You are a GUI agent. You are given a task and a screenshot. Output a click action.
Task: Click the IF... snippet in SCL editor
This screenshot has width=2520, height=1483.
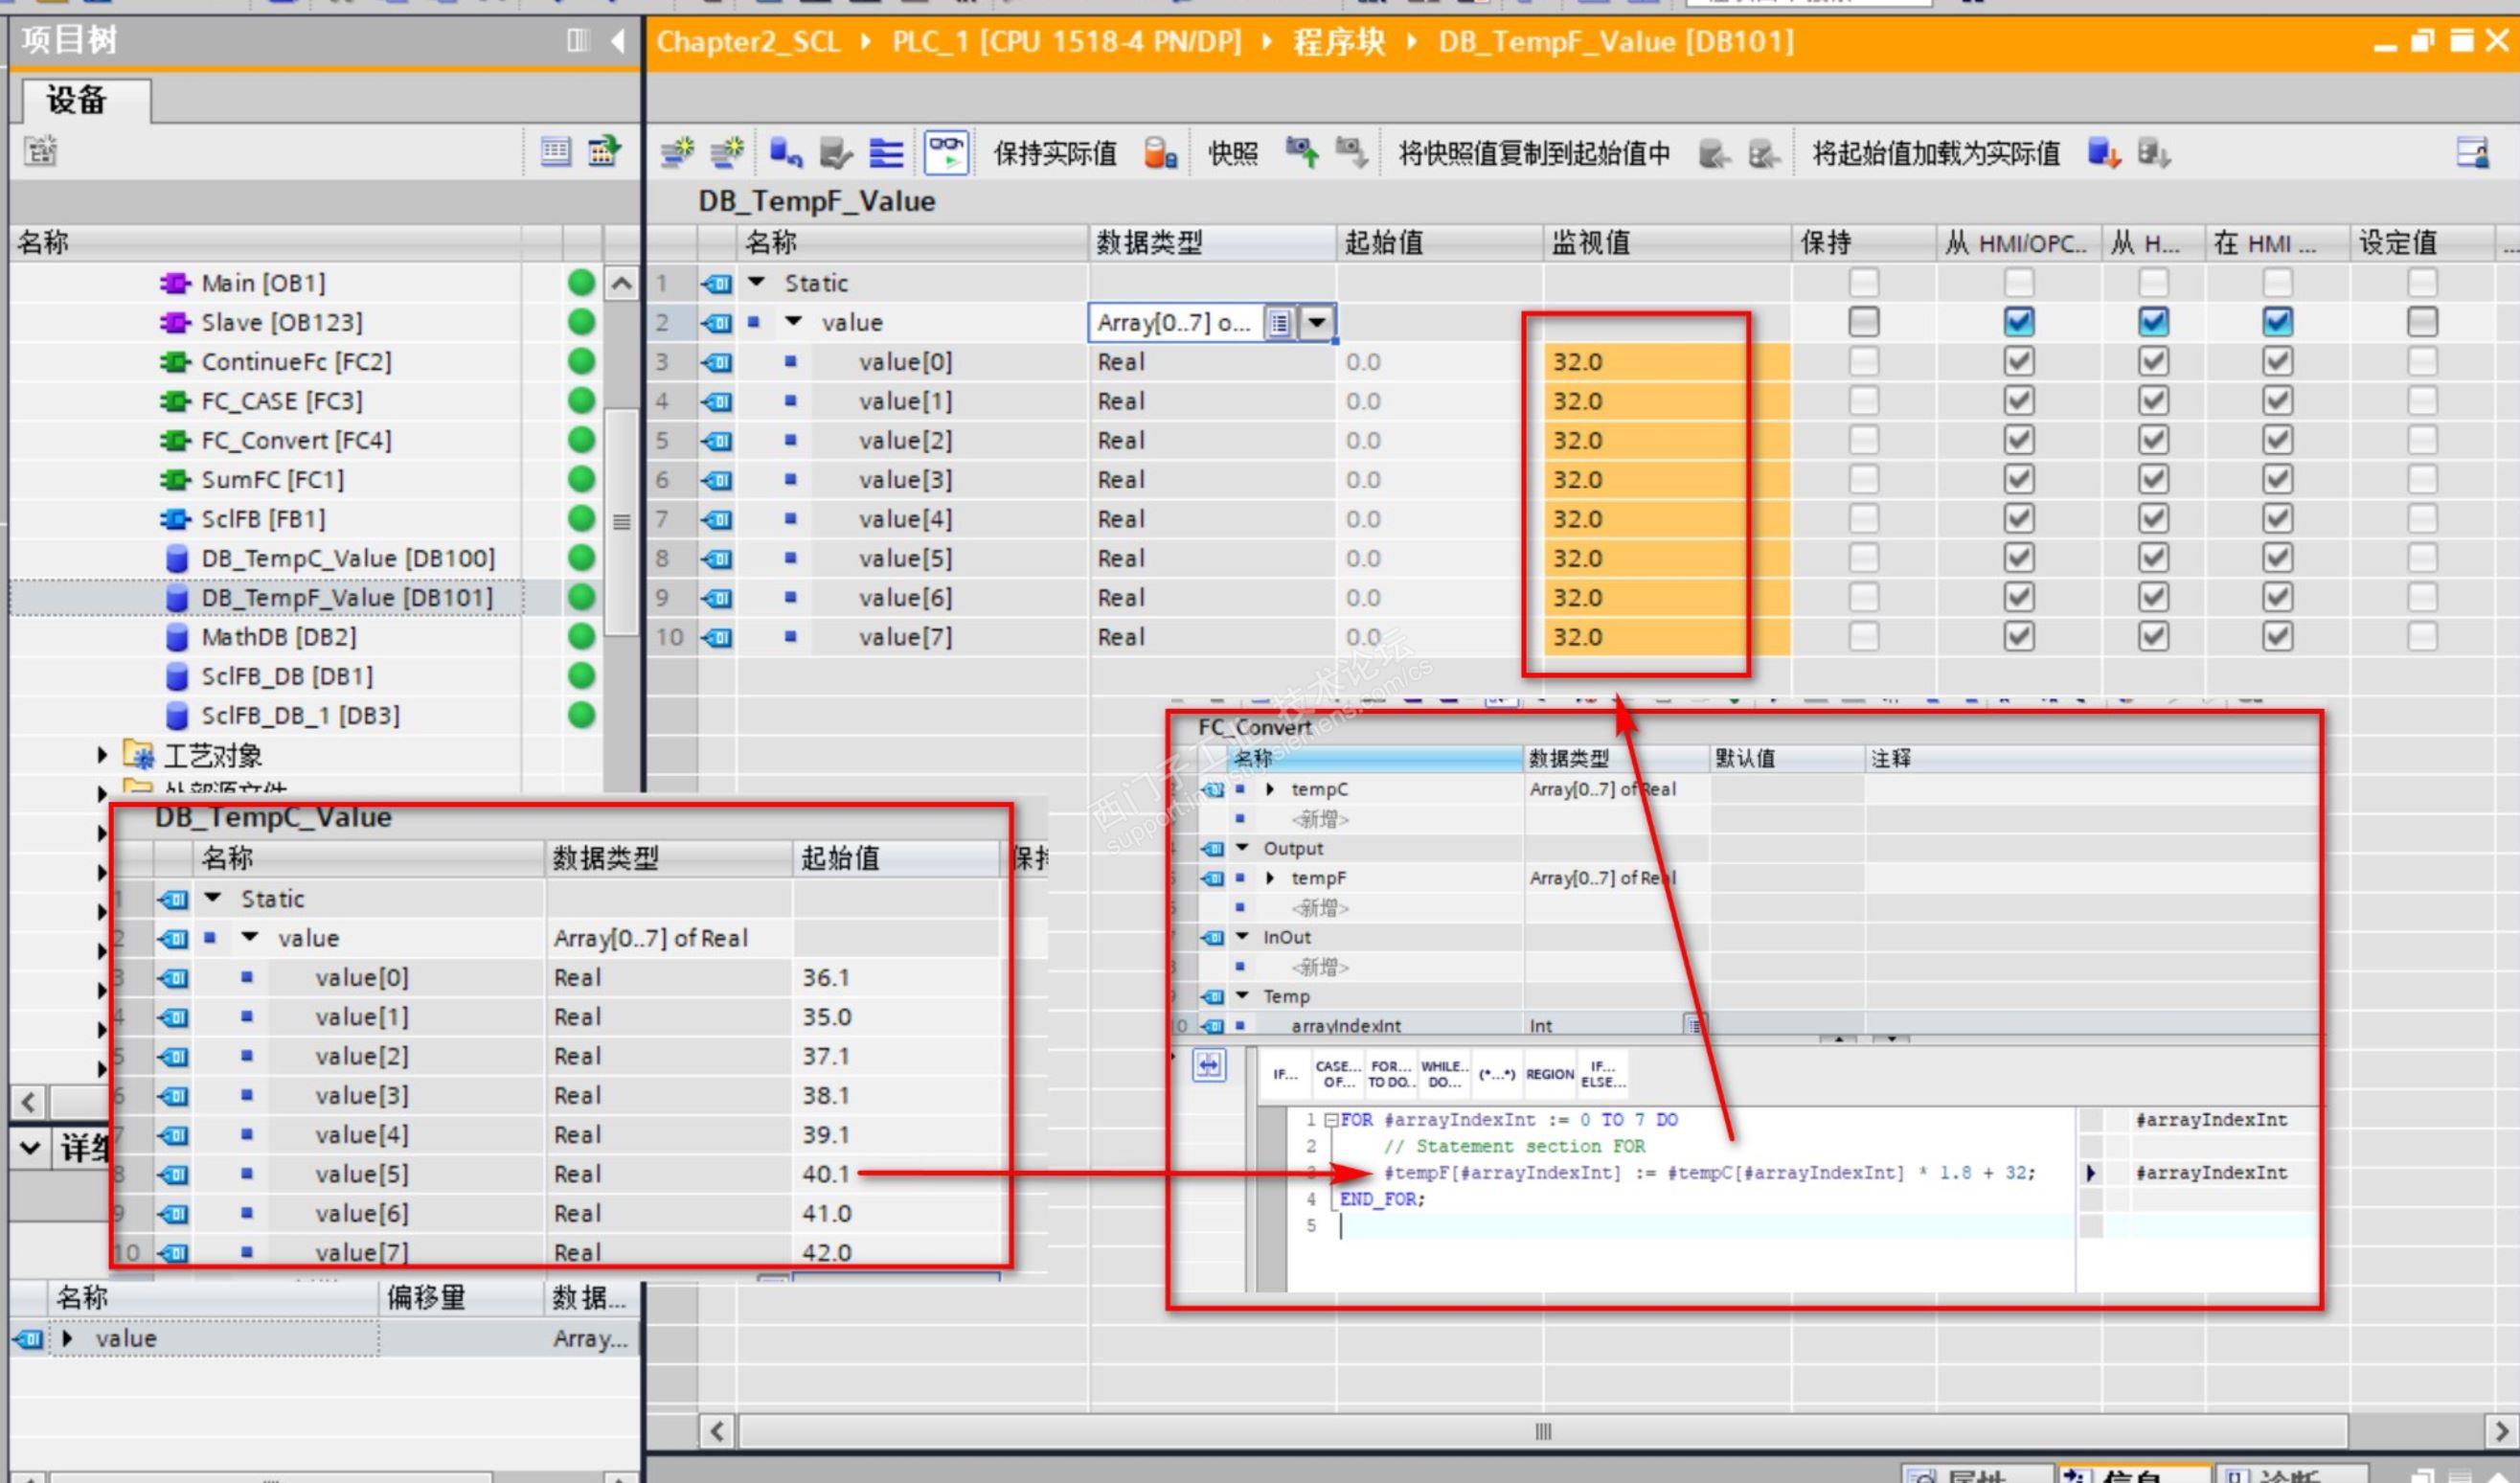[1285, 1074]
